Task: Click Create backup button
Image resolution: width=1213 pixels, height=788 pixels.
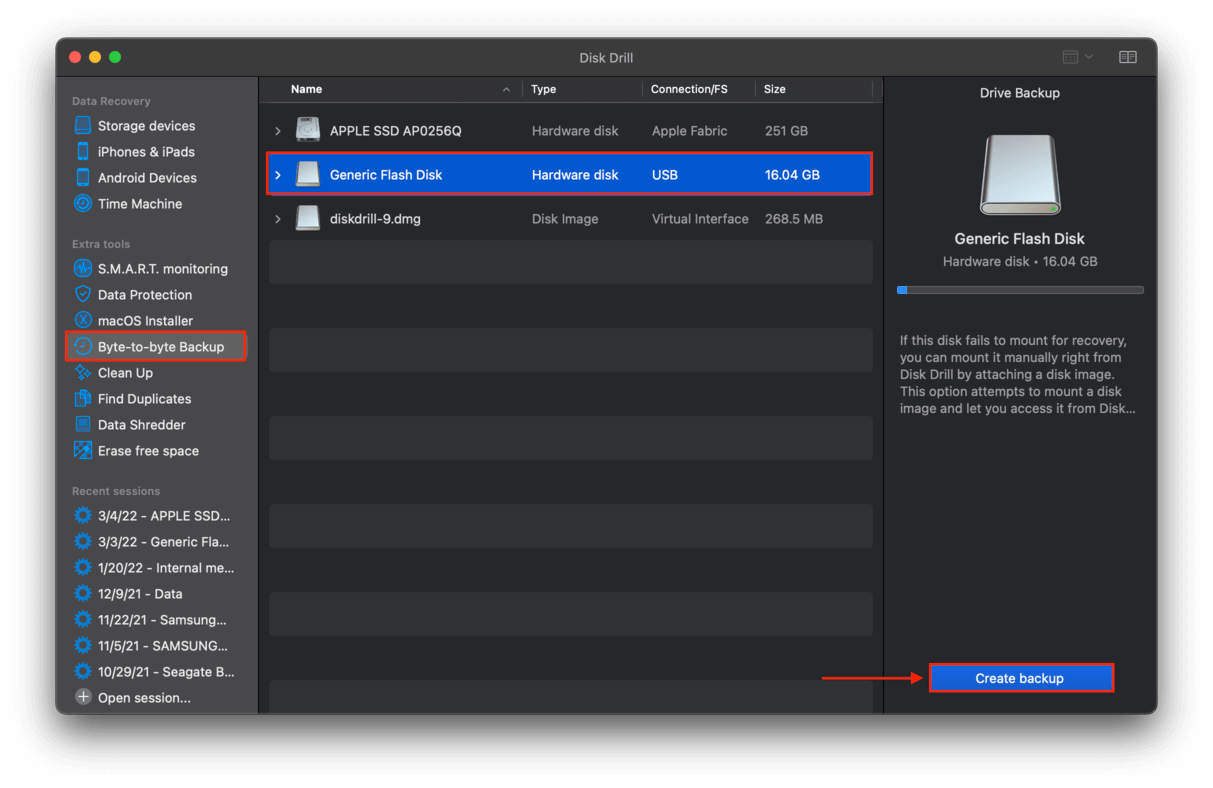Action: (x=1020, y=678)
